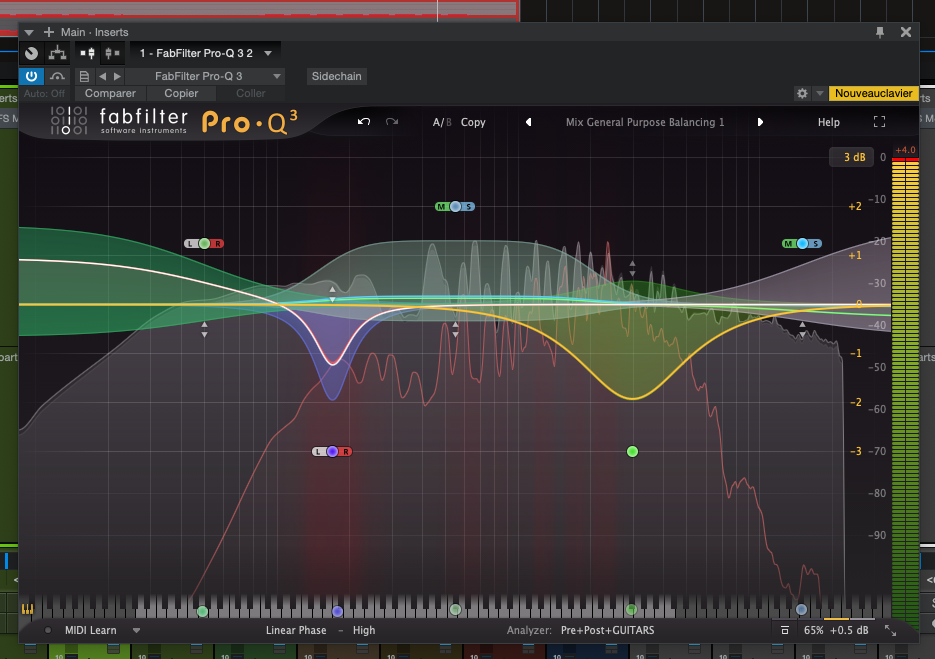Open the FabFilter Pro-Q 3 preset dropdown
Screen dimensions: 935x659
click(x=204, y=76)
